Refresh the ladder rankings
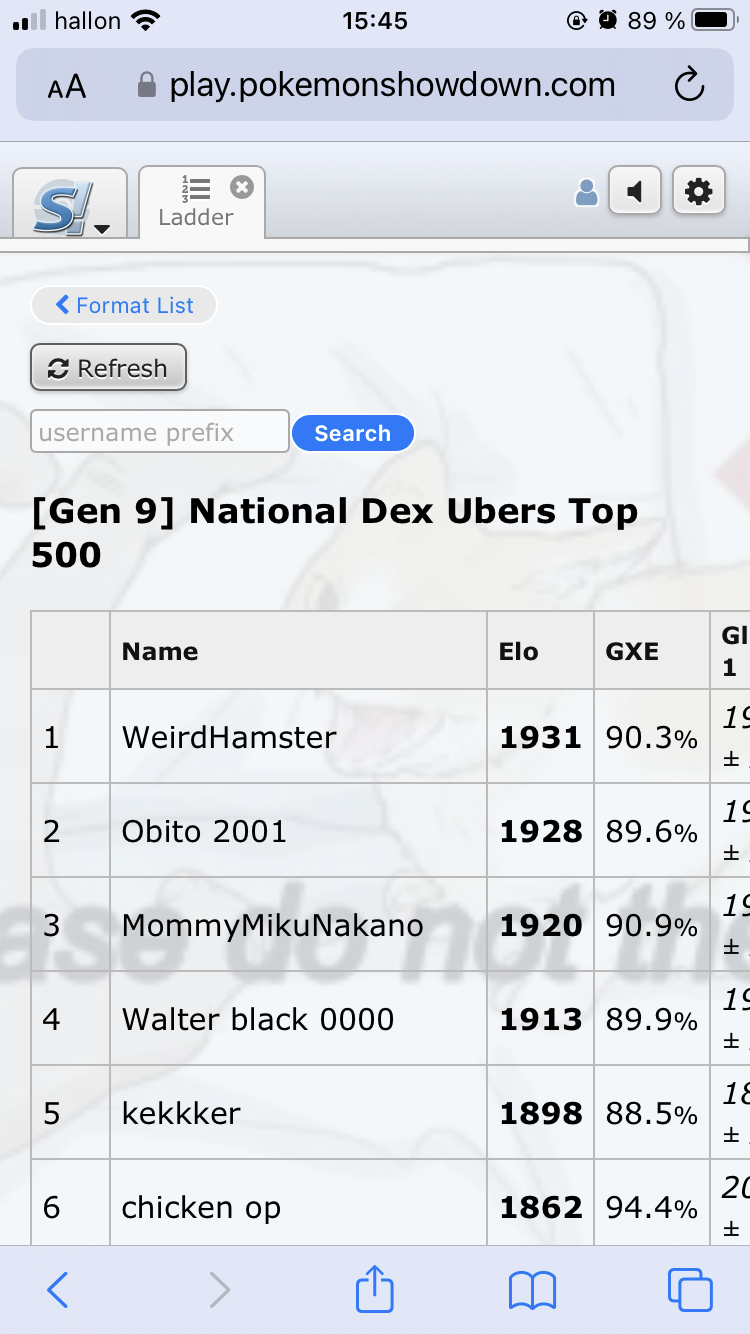 click(108, 368)
